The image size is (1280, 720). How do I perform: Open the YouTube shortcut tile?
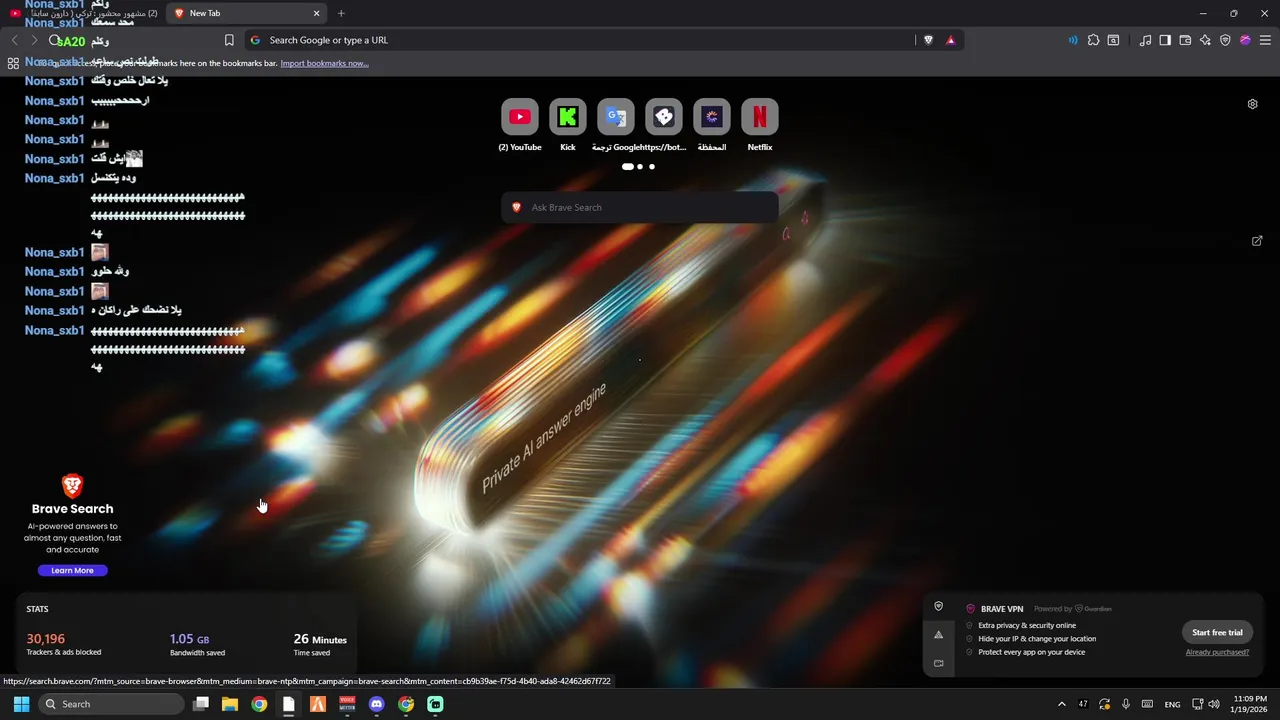[520, 117]
